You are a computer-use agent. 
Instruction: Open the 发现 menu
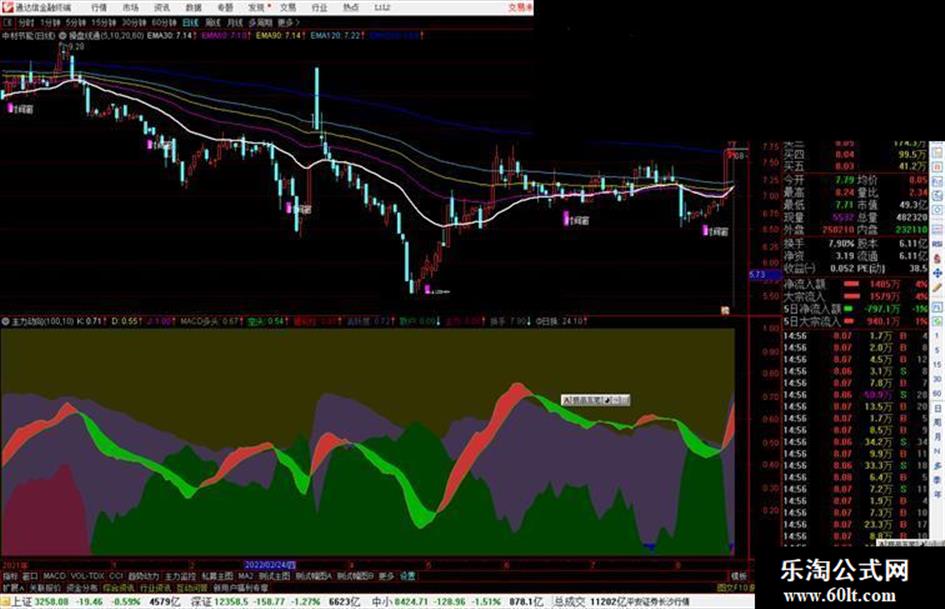pyautogui.click(x=256, y=8)
